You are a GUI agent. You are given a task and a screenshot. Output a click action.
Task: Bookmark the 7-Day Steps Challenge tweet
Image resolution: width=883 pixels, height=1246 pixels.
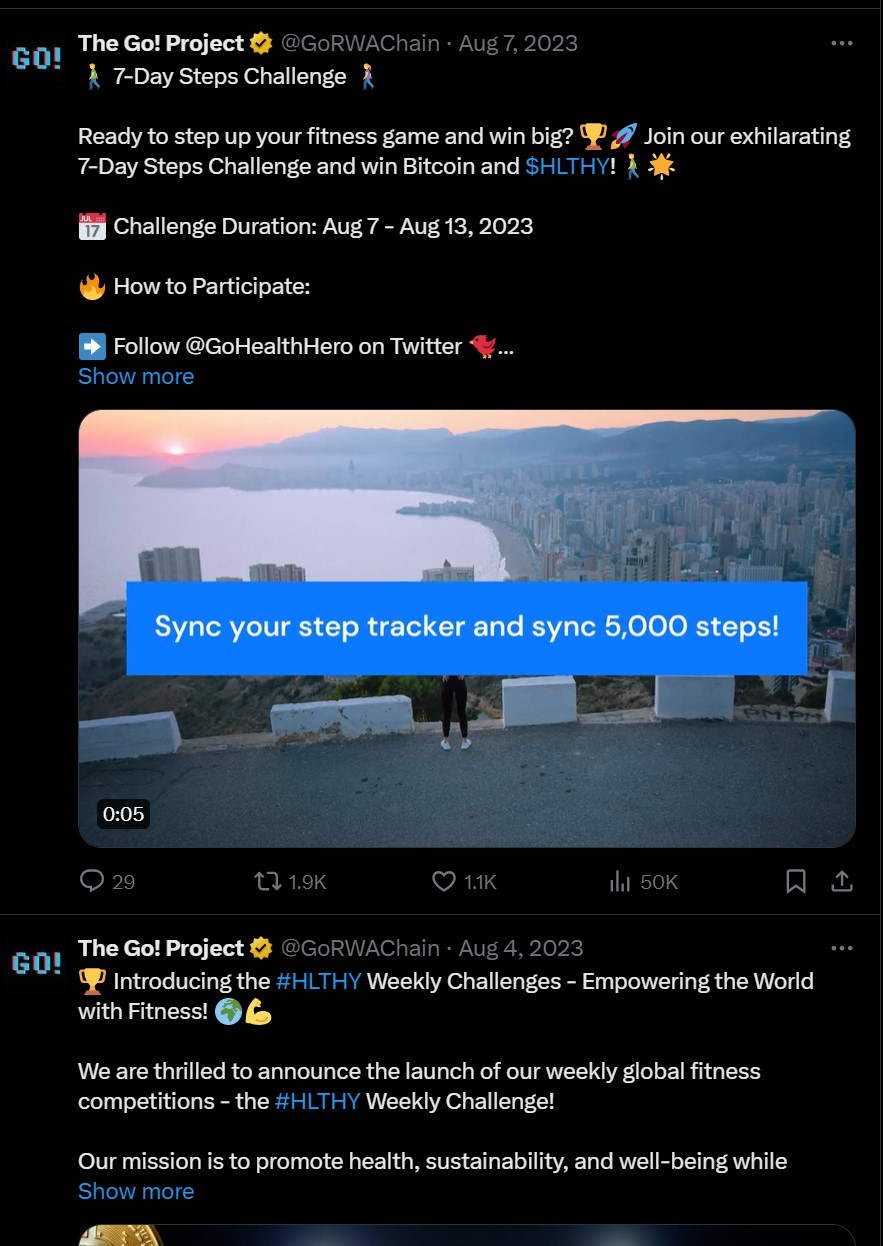pyautogui.click(x=796, y=881)
